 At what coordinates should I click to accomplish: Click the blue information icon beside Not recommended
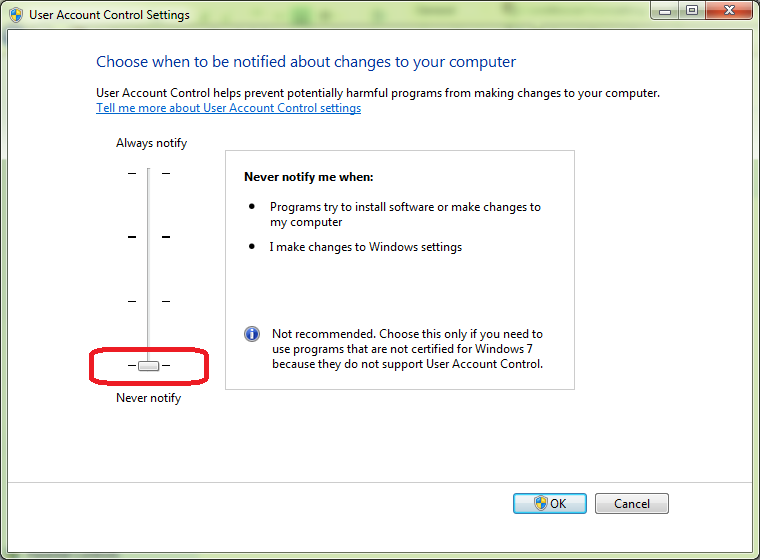tap(252, 334)
